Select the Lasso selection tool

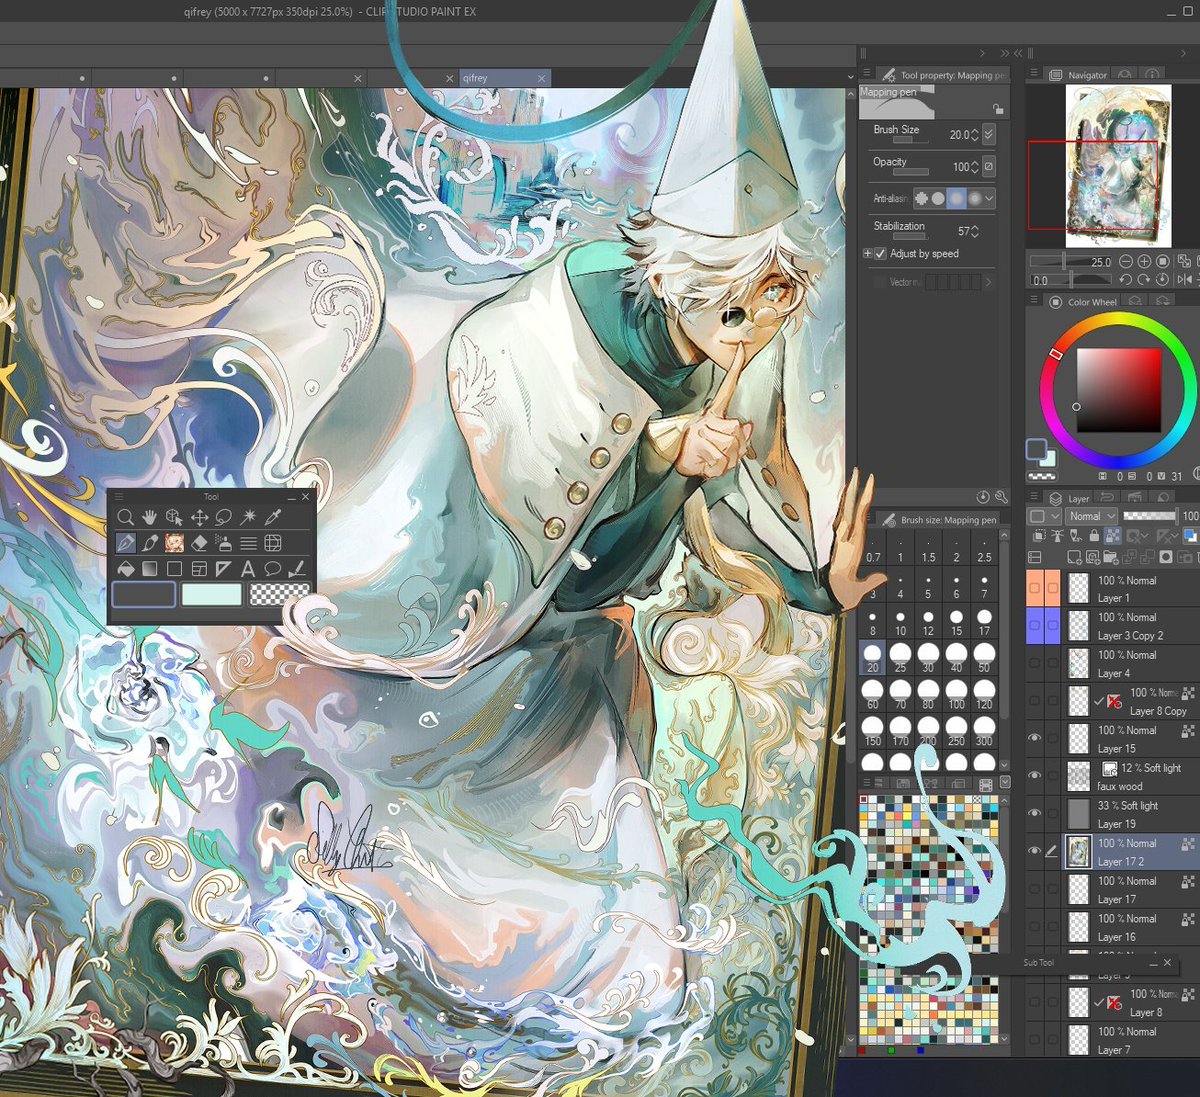(223, 517)
